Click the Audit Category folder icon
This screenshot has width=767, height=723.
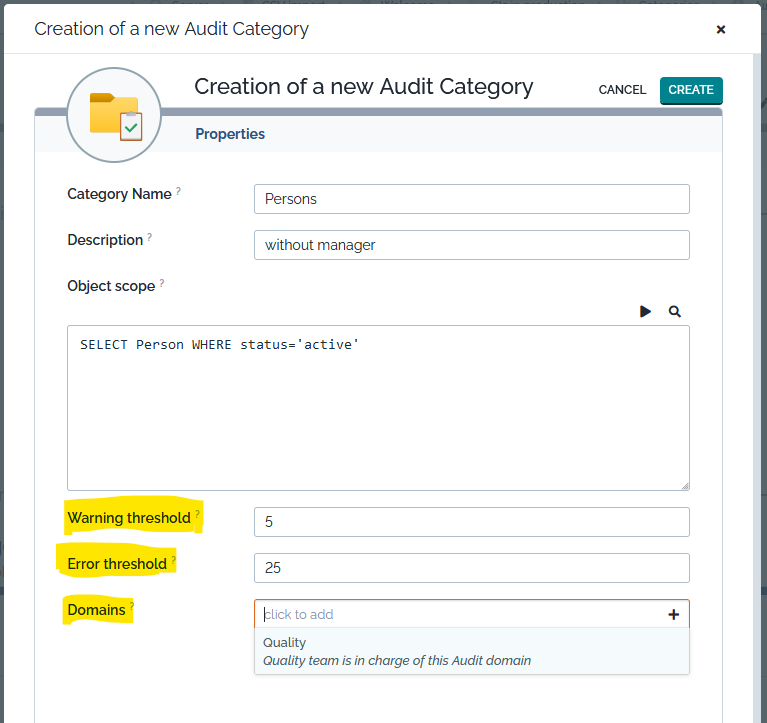tap(115, 116)
